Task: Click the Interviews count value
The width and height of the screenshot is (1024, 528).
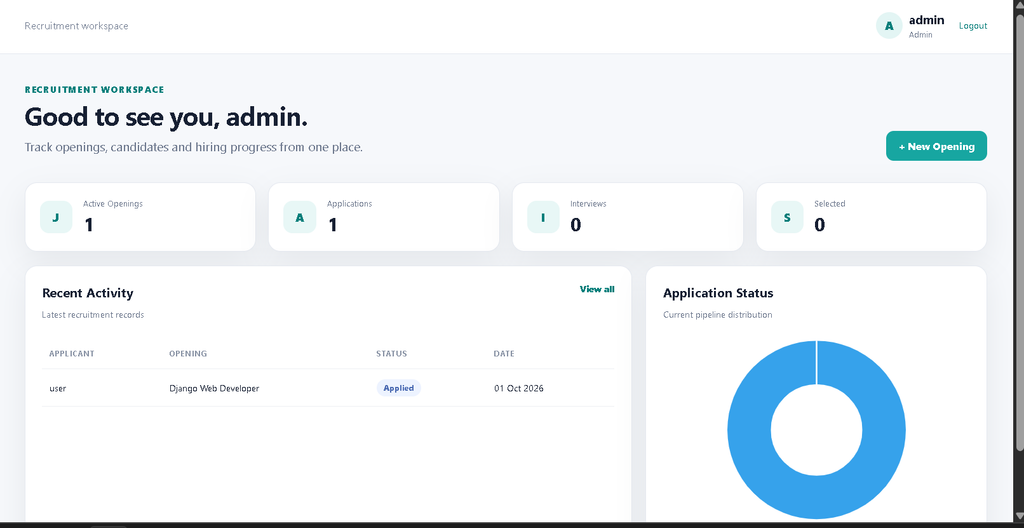Action: click(x=576, y=225)
